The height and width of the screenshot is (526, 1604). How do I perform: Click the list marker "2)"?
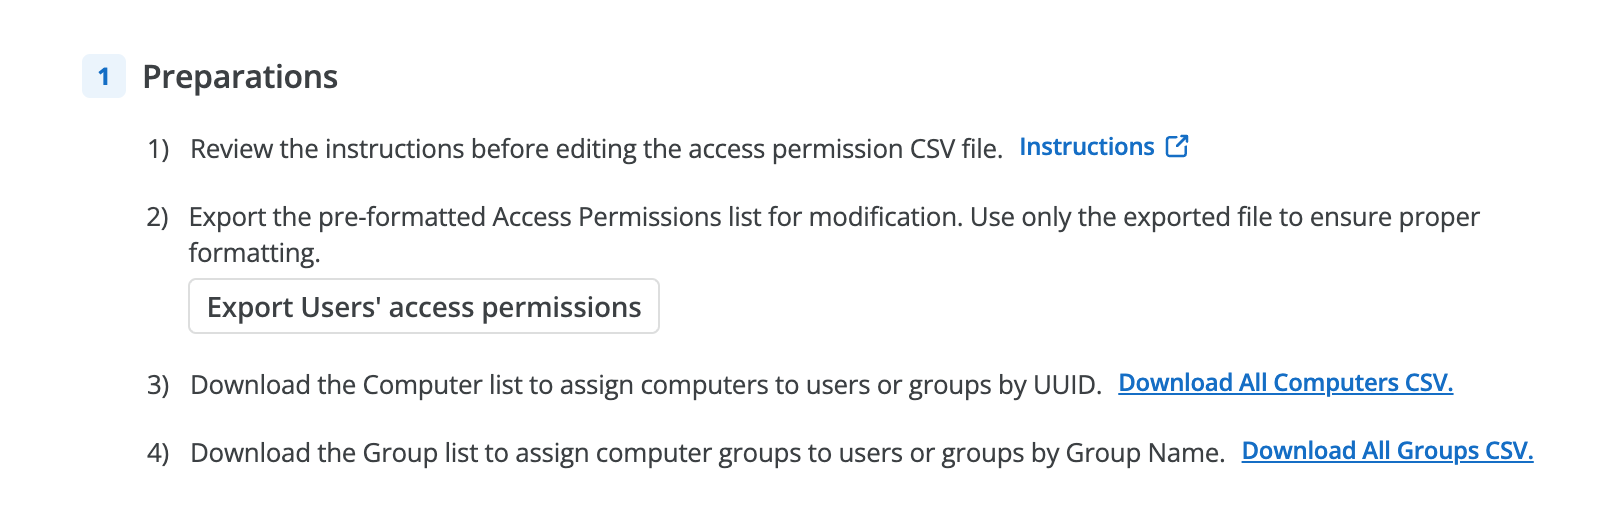(x=157, y=217)
